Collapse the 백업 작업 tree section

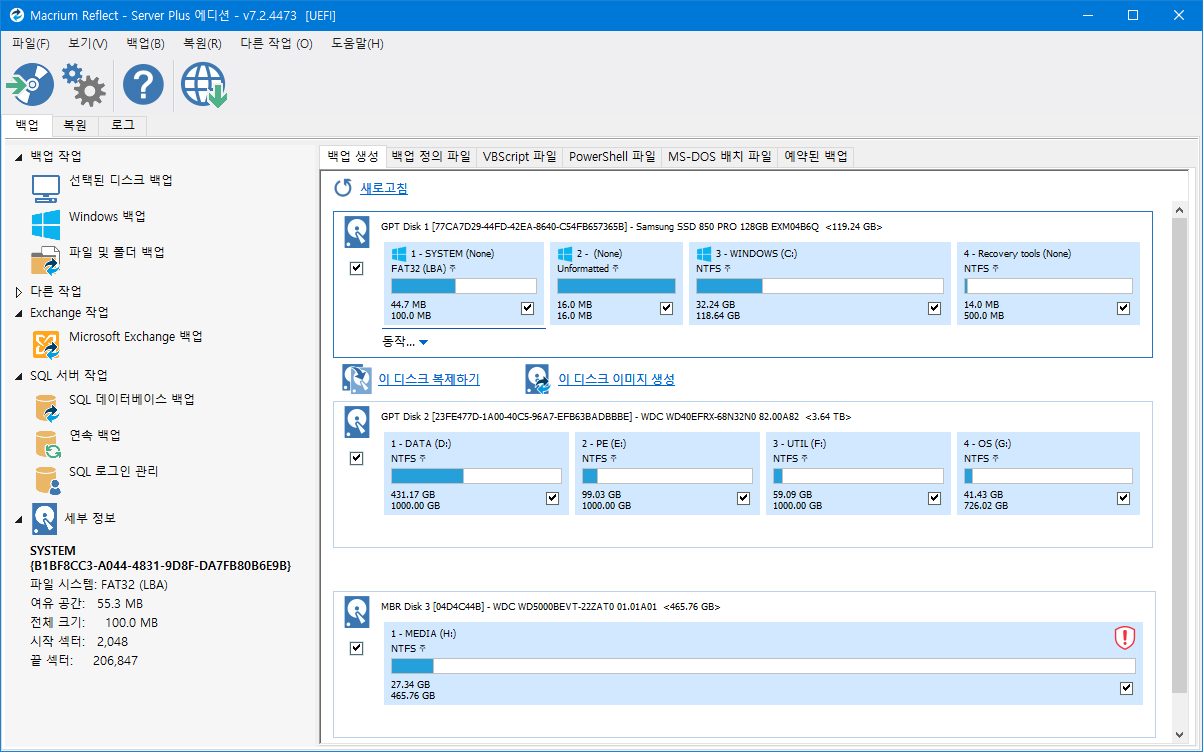coord(18,157)
